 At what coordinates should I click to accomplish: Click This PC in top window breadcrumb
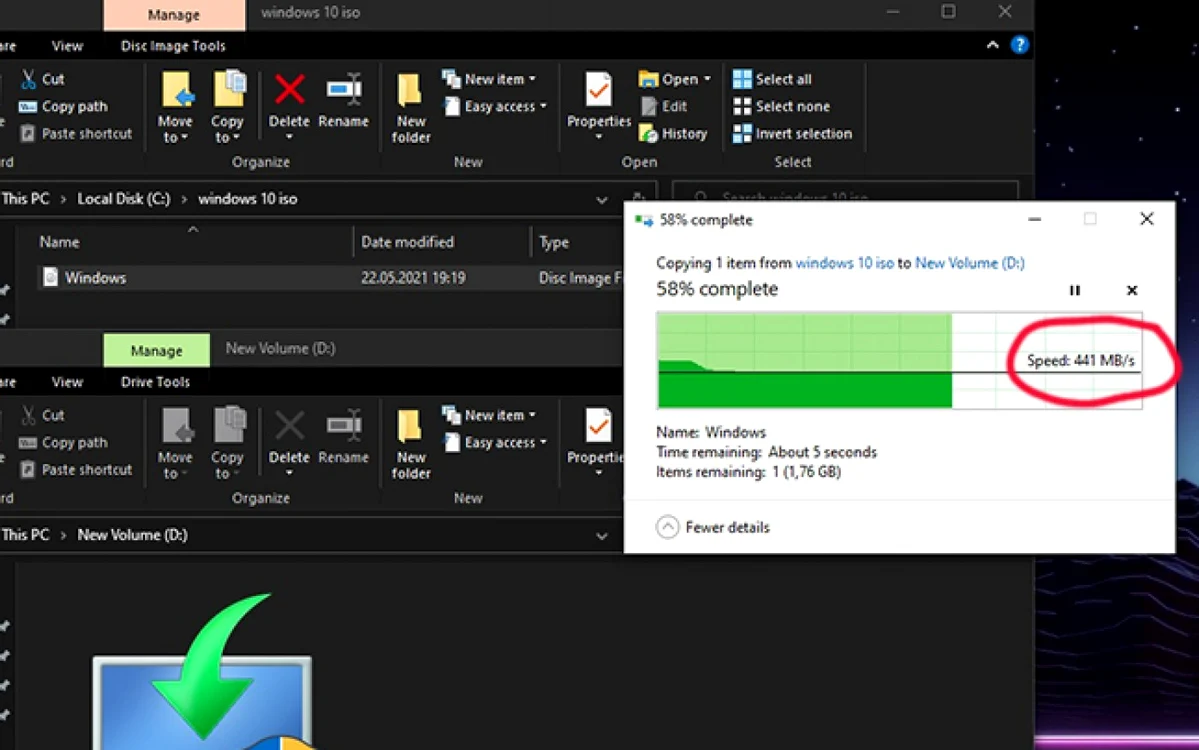coord(25,199)
